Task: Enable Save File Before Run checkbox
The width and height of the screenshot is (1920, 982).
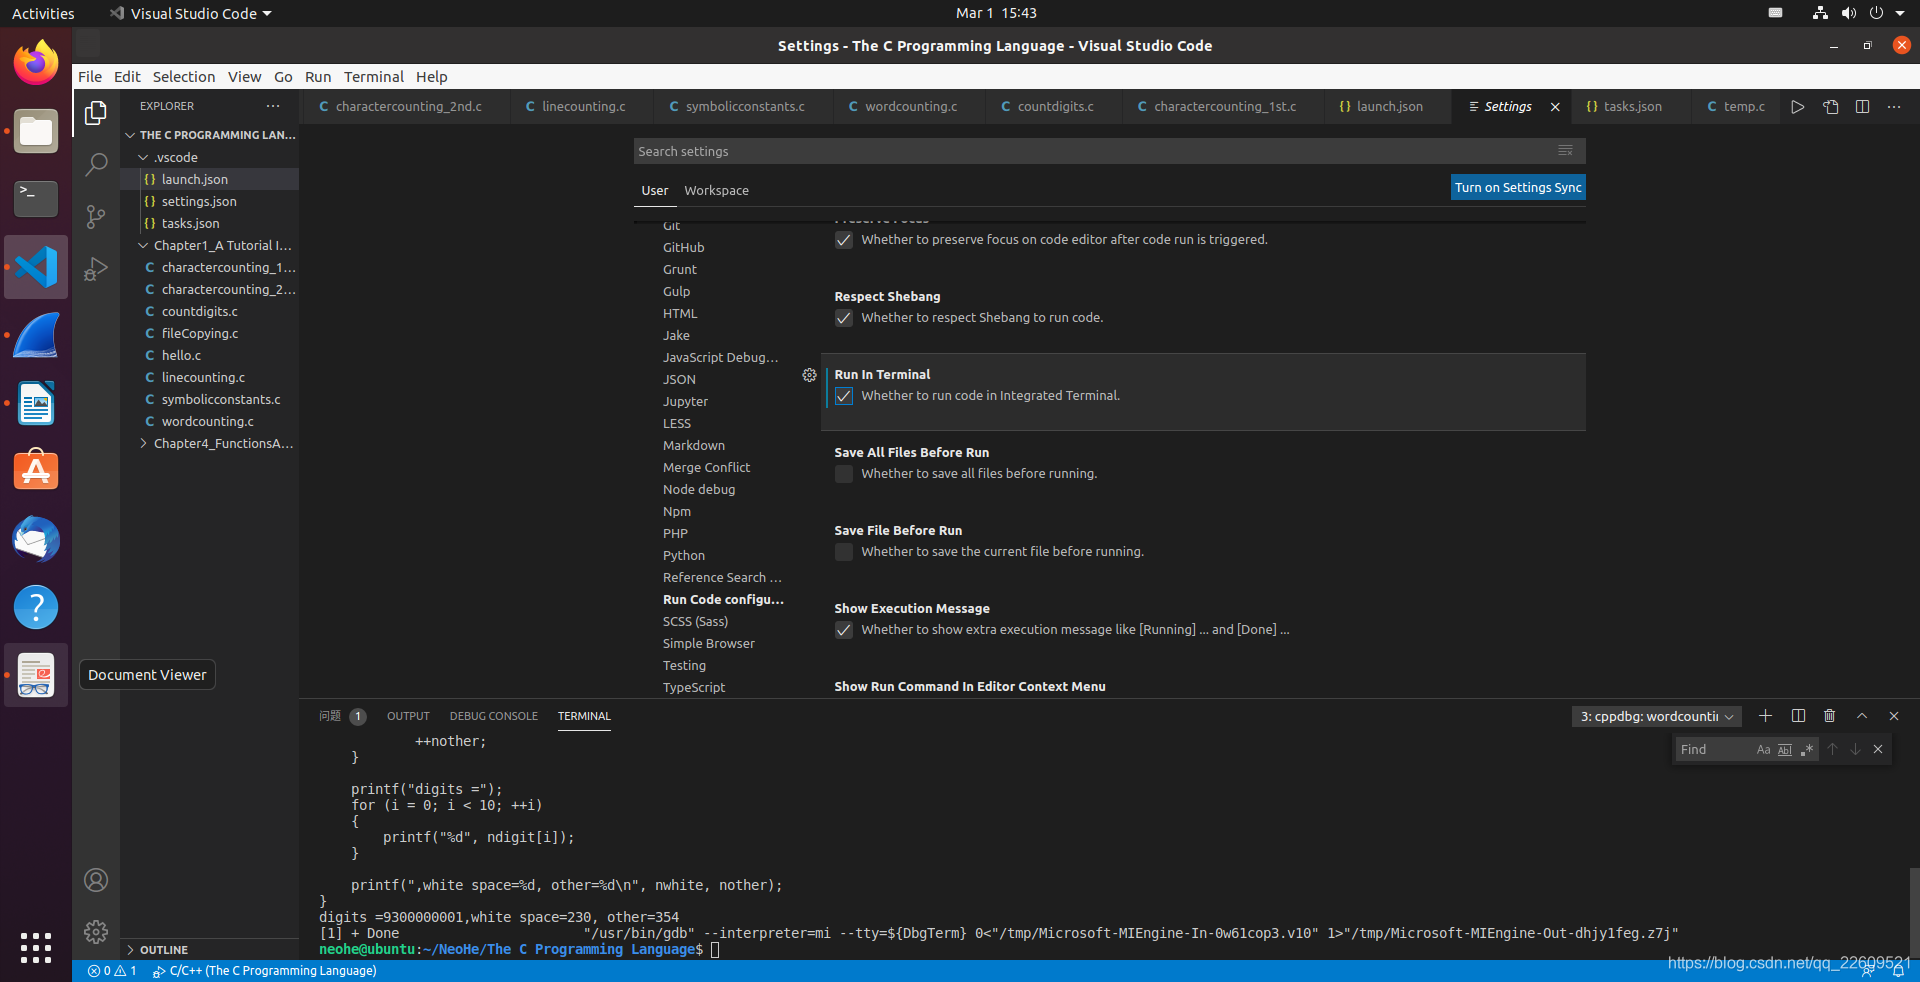Action: click(844, 552)
